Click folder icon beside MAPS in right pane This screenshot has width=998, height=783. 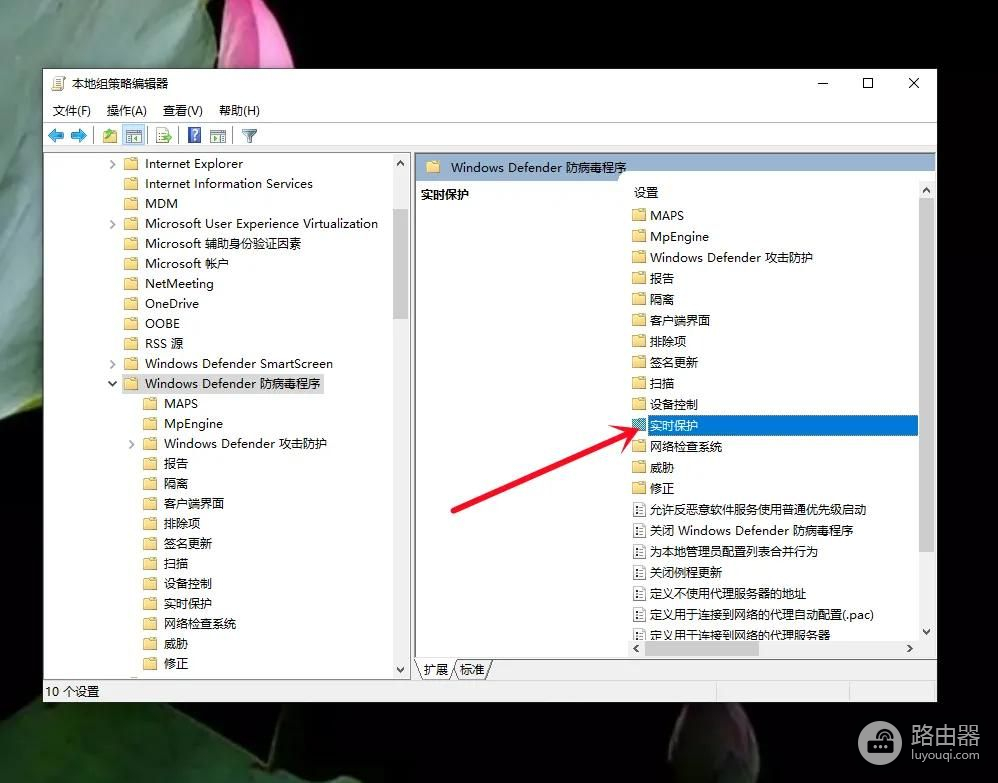coord(639,215)
